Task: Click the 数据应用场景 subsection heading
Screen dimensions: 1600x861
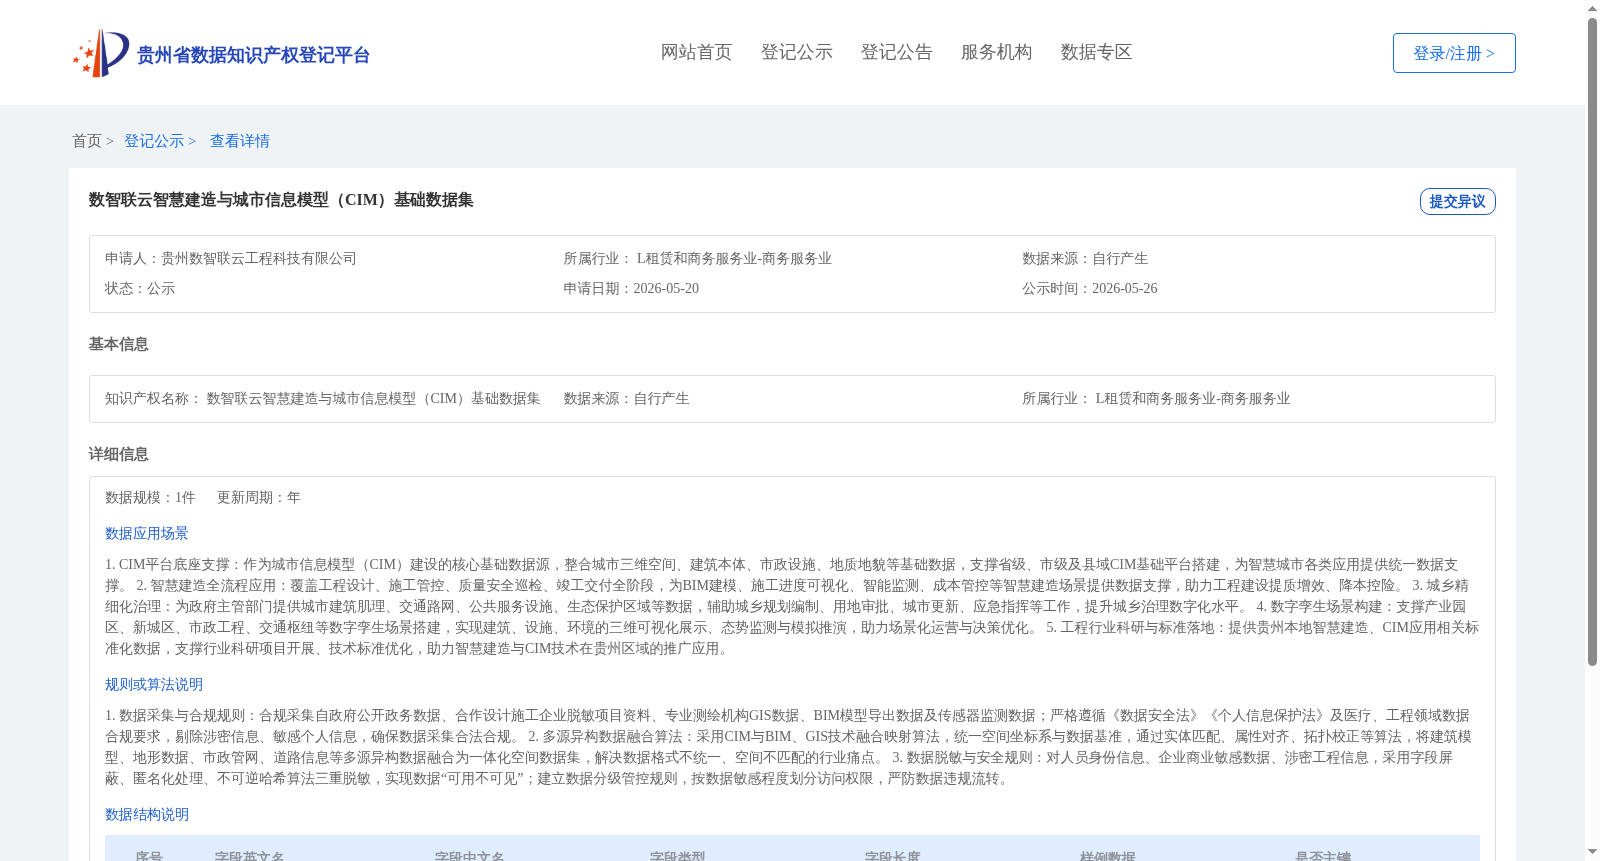Action: [147, 534]
